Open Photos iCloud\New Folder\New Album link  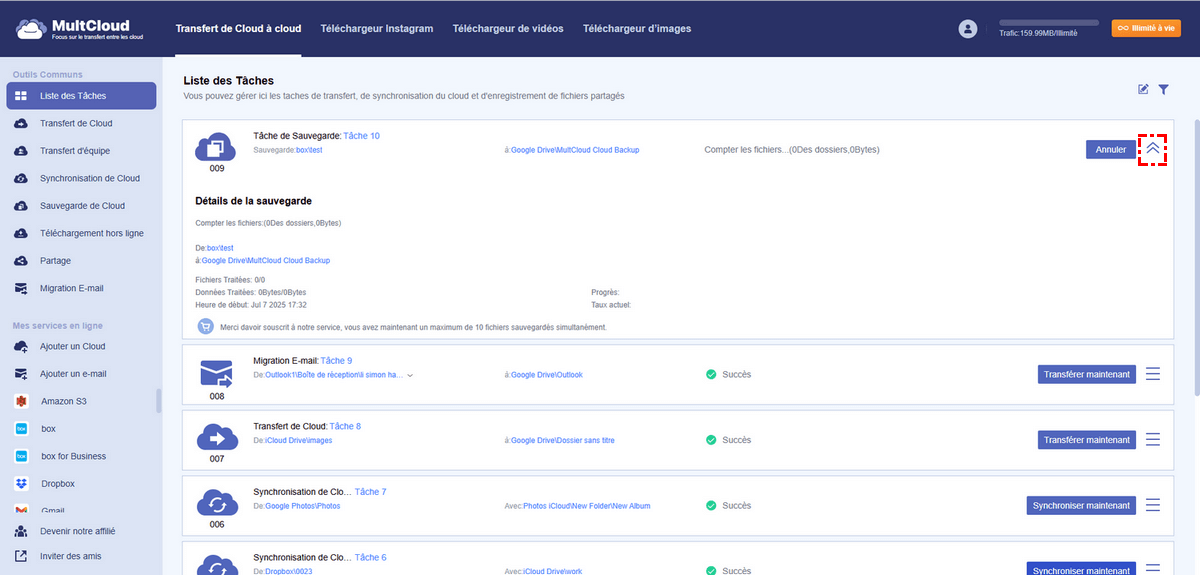tap(588, 506)
